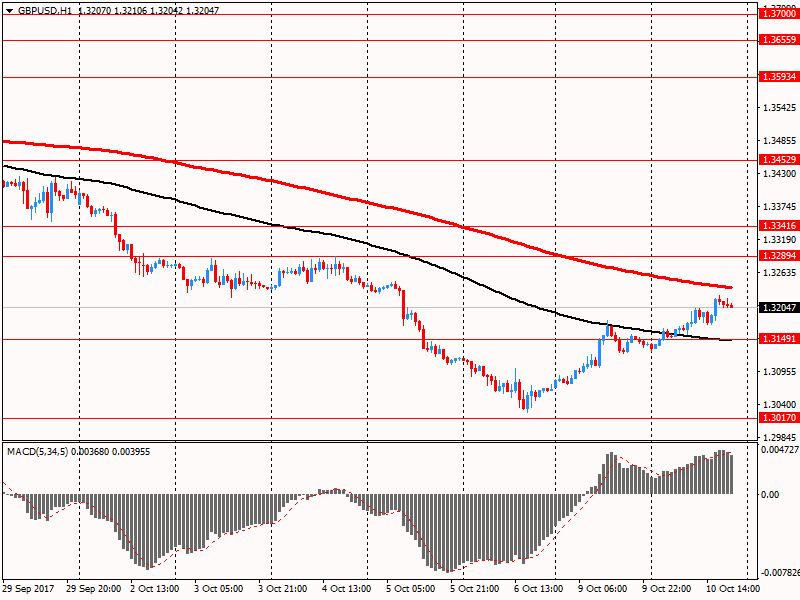This screenshot has height=600, width=800.
Task: Click the 2 Oct 13:00 time label
Action: click(x=155, y=589)
